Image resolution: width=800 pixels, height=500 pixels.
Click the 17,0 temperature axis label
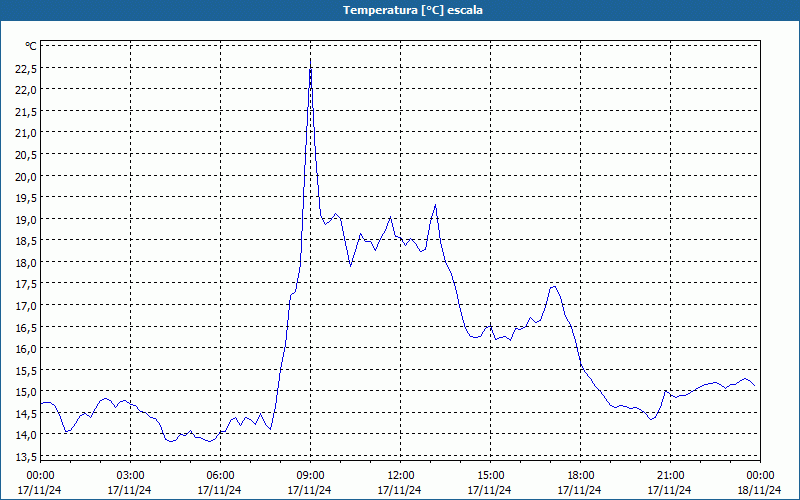26,306
